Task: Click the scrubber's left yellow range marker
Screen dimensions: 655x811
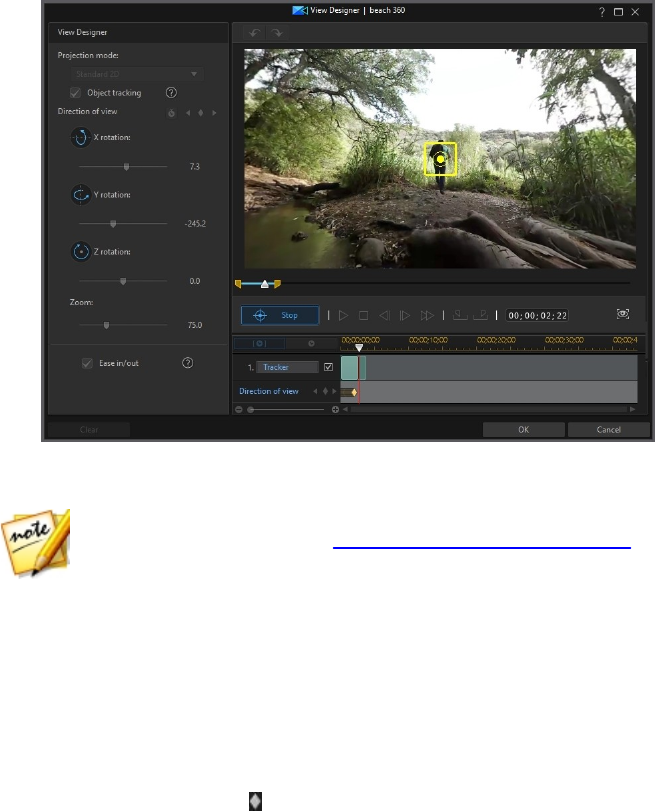Action: 239,284
